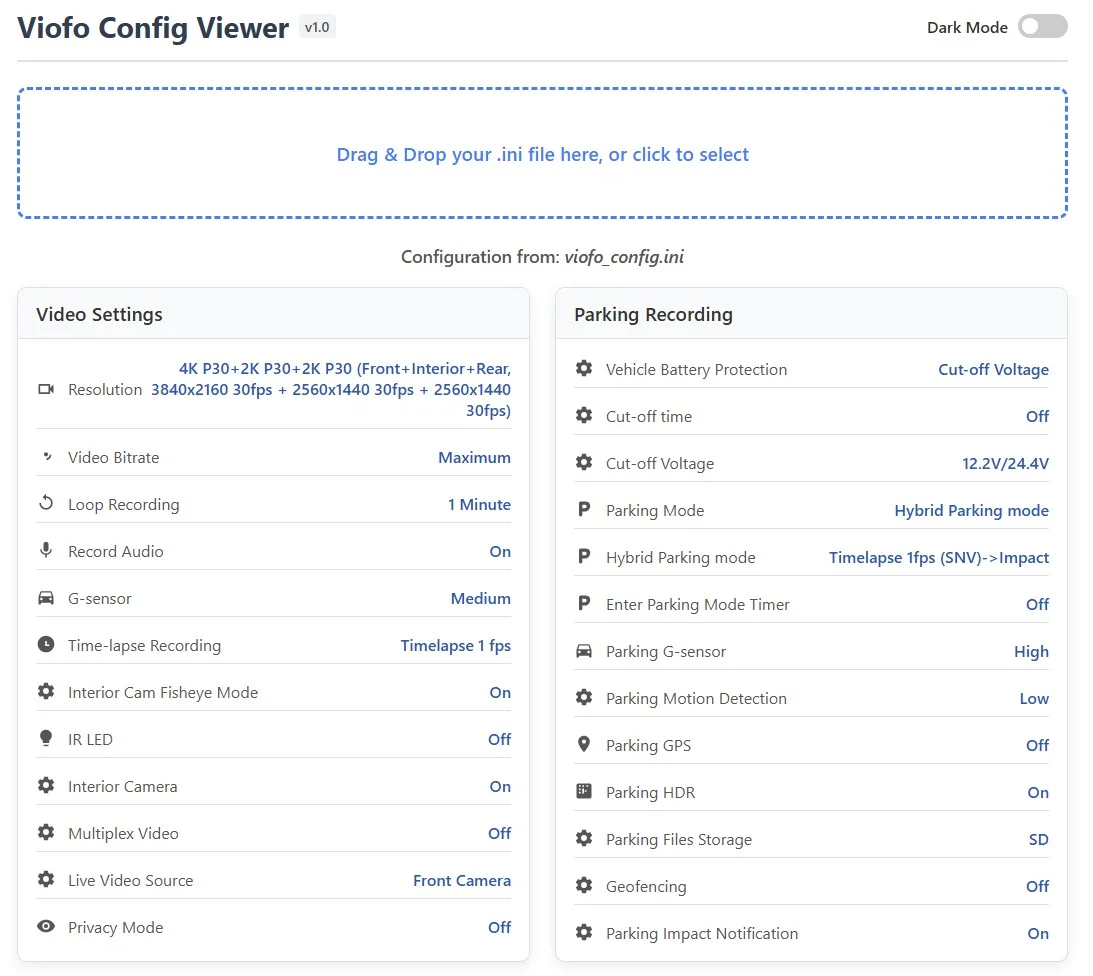Click the Video Bitrate Maximum value
This screenshot has height=976, width=1093.
(474, 457)
